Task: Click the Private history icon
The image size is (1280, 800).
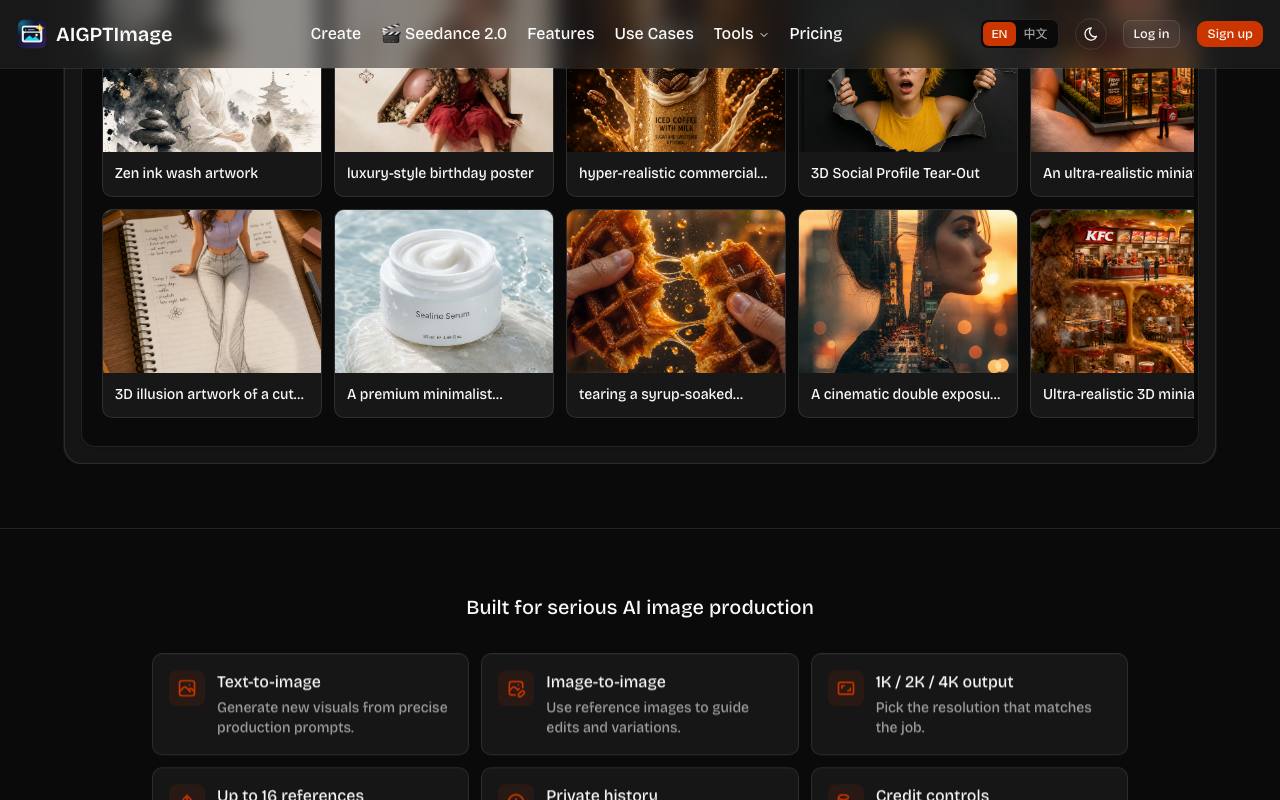Action: click(516, 793)
